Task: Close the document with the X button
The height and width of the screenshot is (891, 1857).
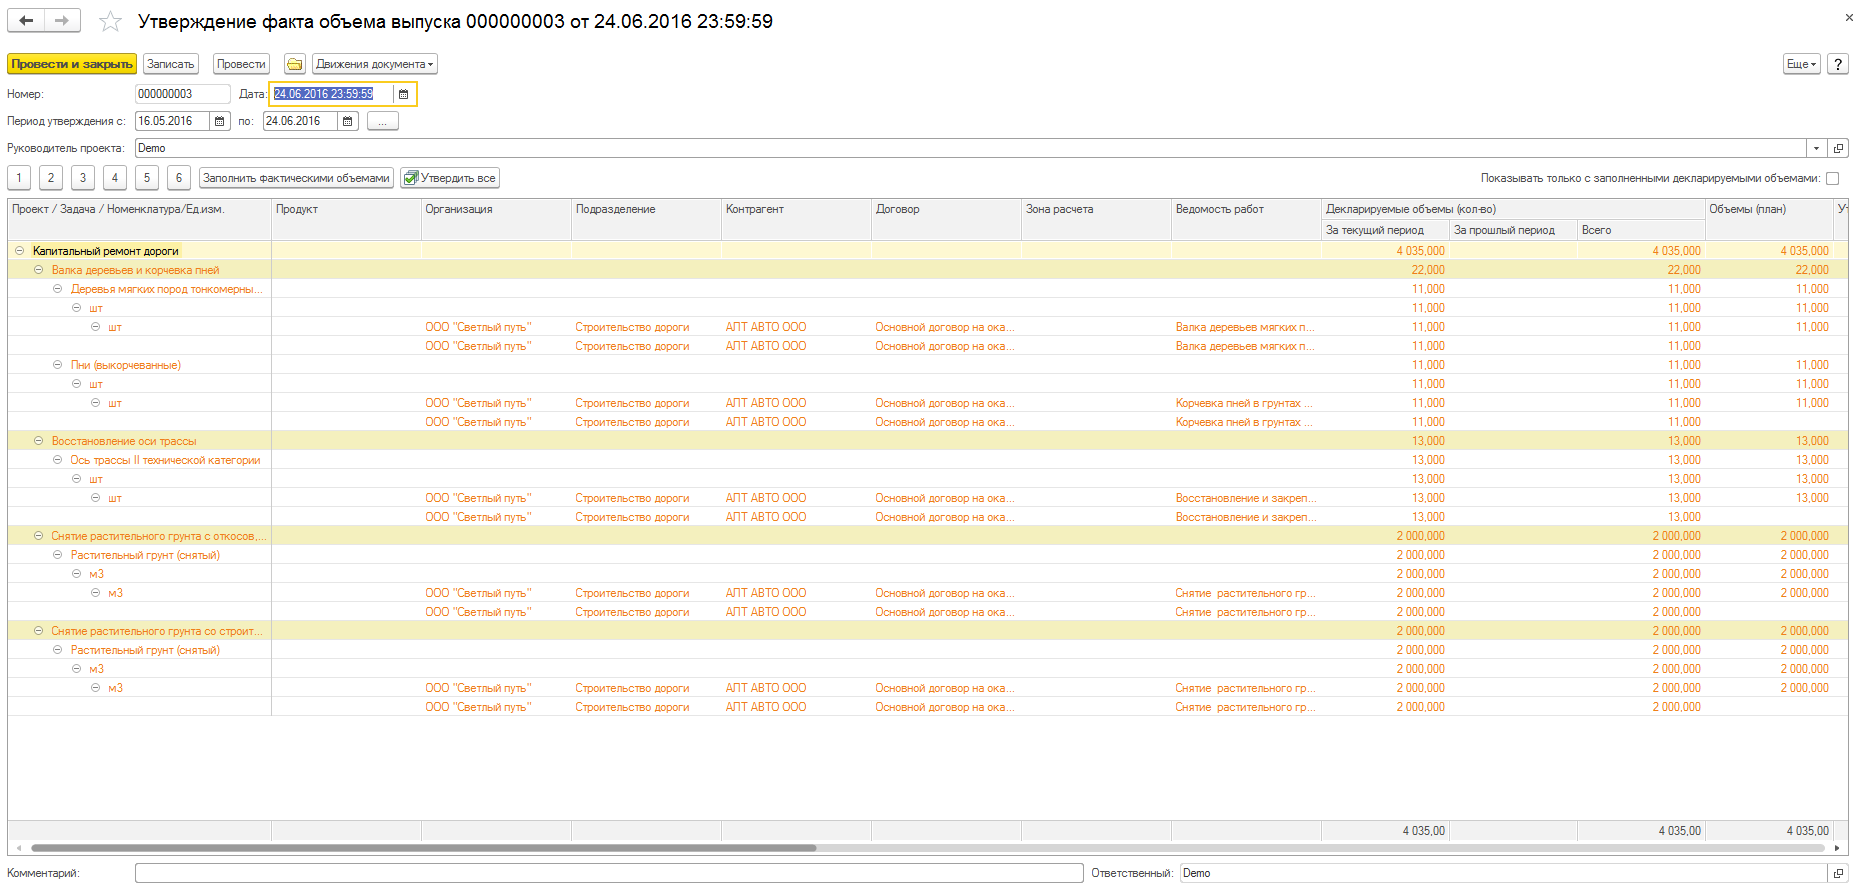Action: 1848,17
